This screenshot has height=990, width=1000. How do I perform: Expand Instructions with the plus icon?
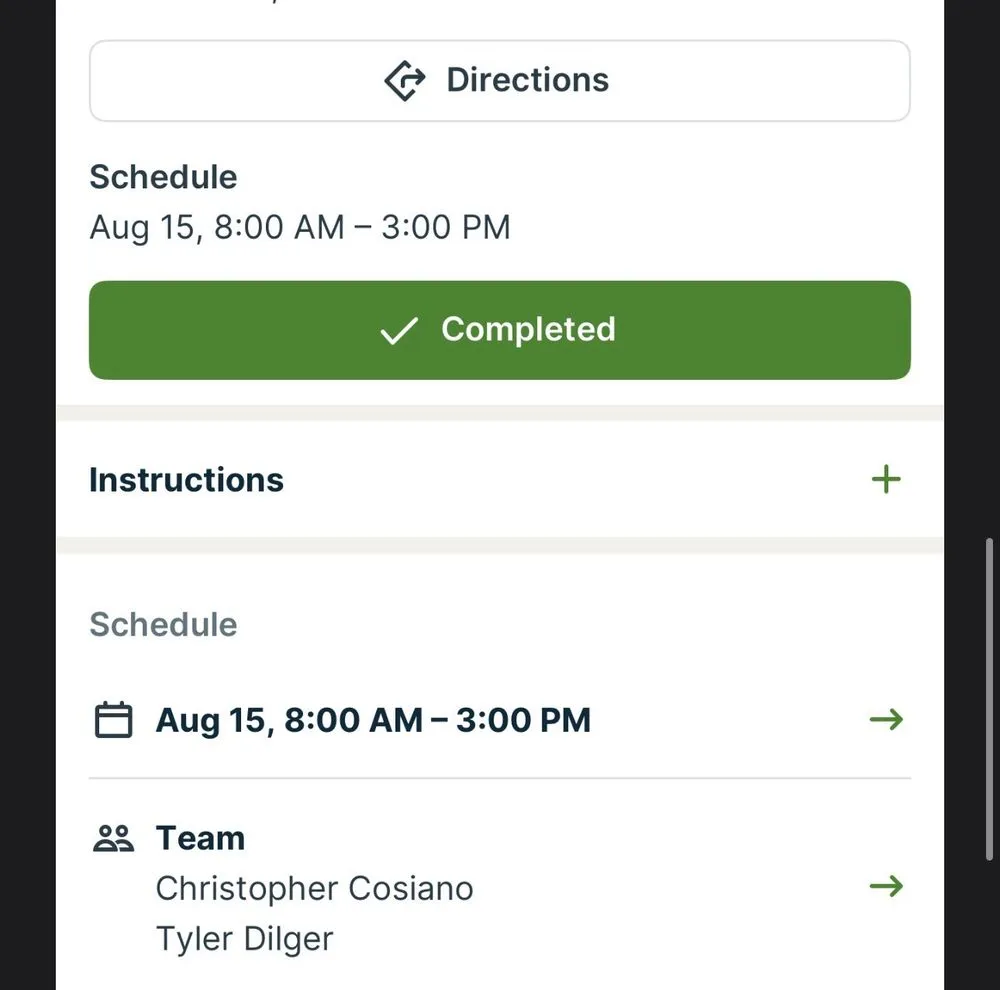(886, 480)
